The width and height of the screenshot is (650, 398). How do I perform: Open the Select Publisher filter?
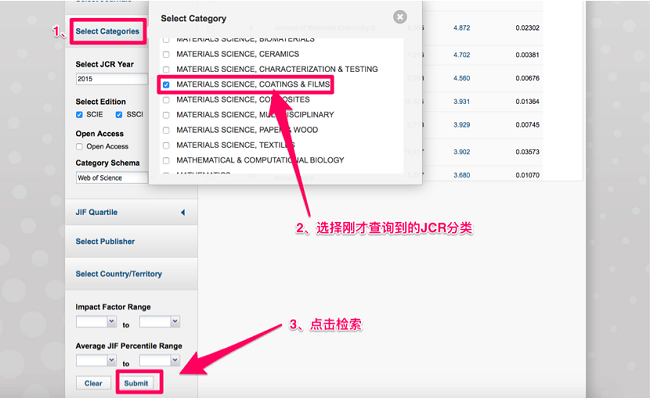pos(105,241)
